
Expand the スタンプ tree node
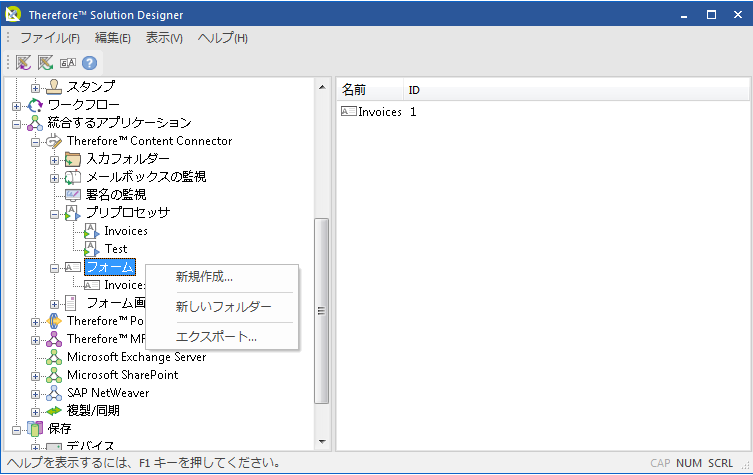[x=36, y=88]
